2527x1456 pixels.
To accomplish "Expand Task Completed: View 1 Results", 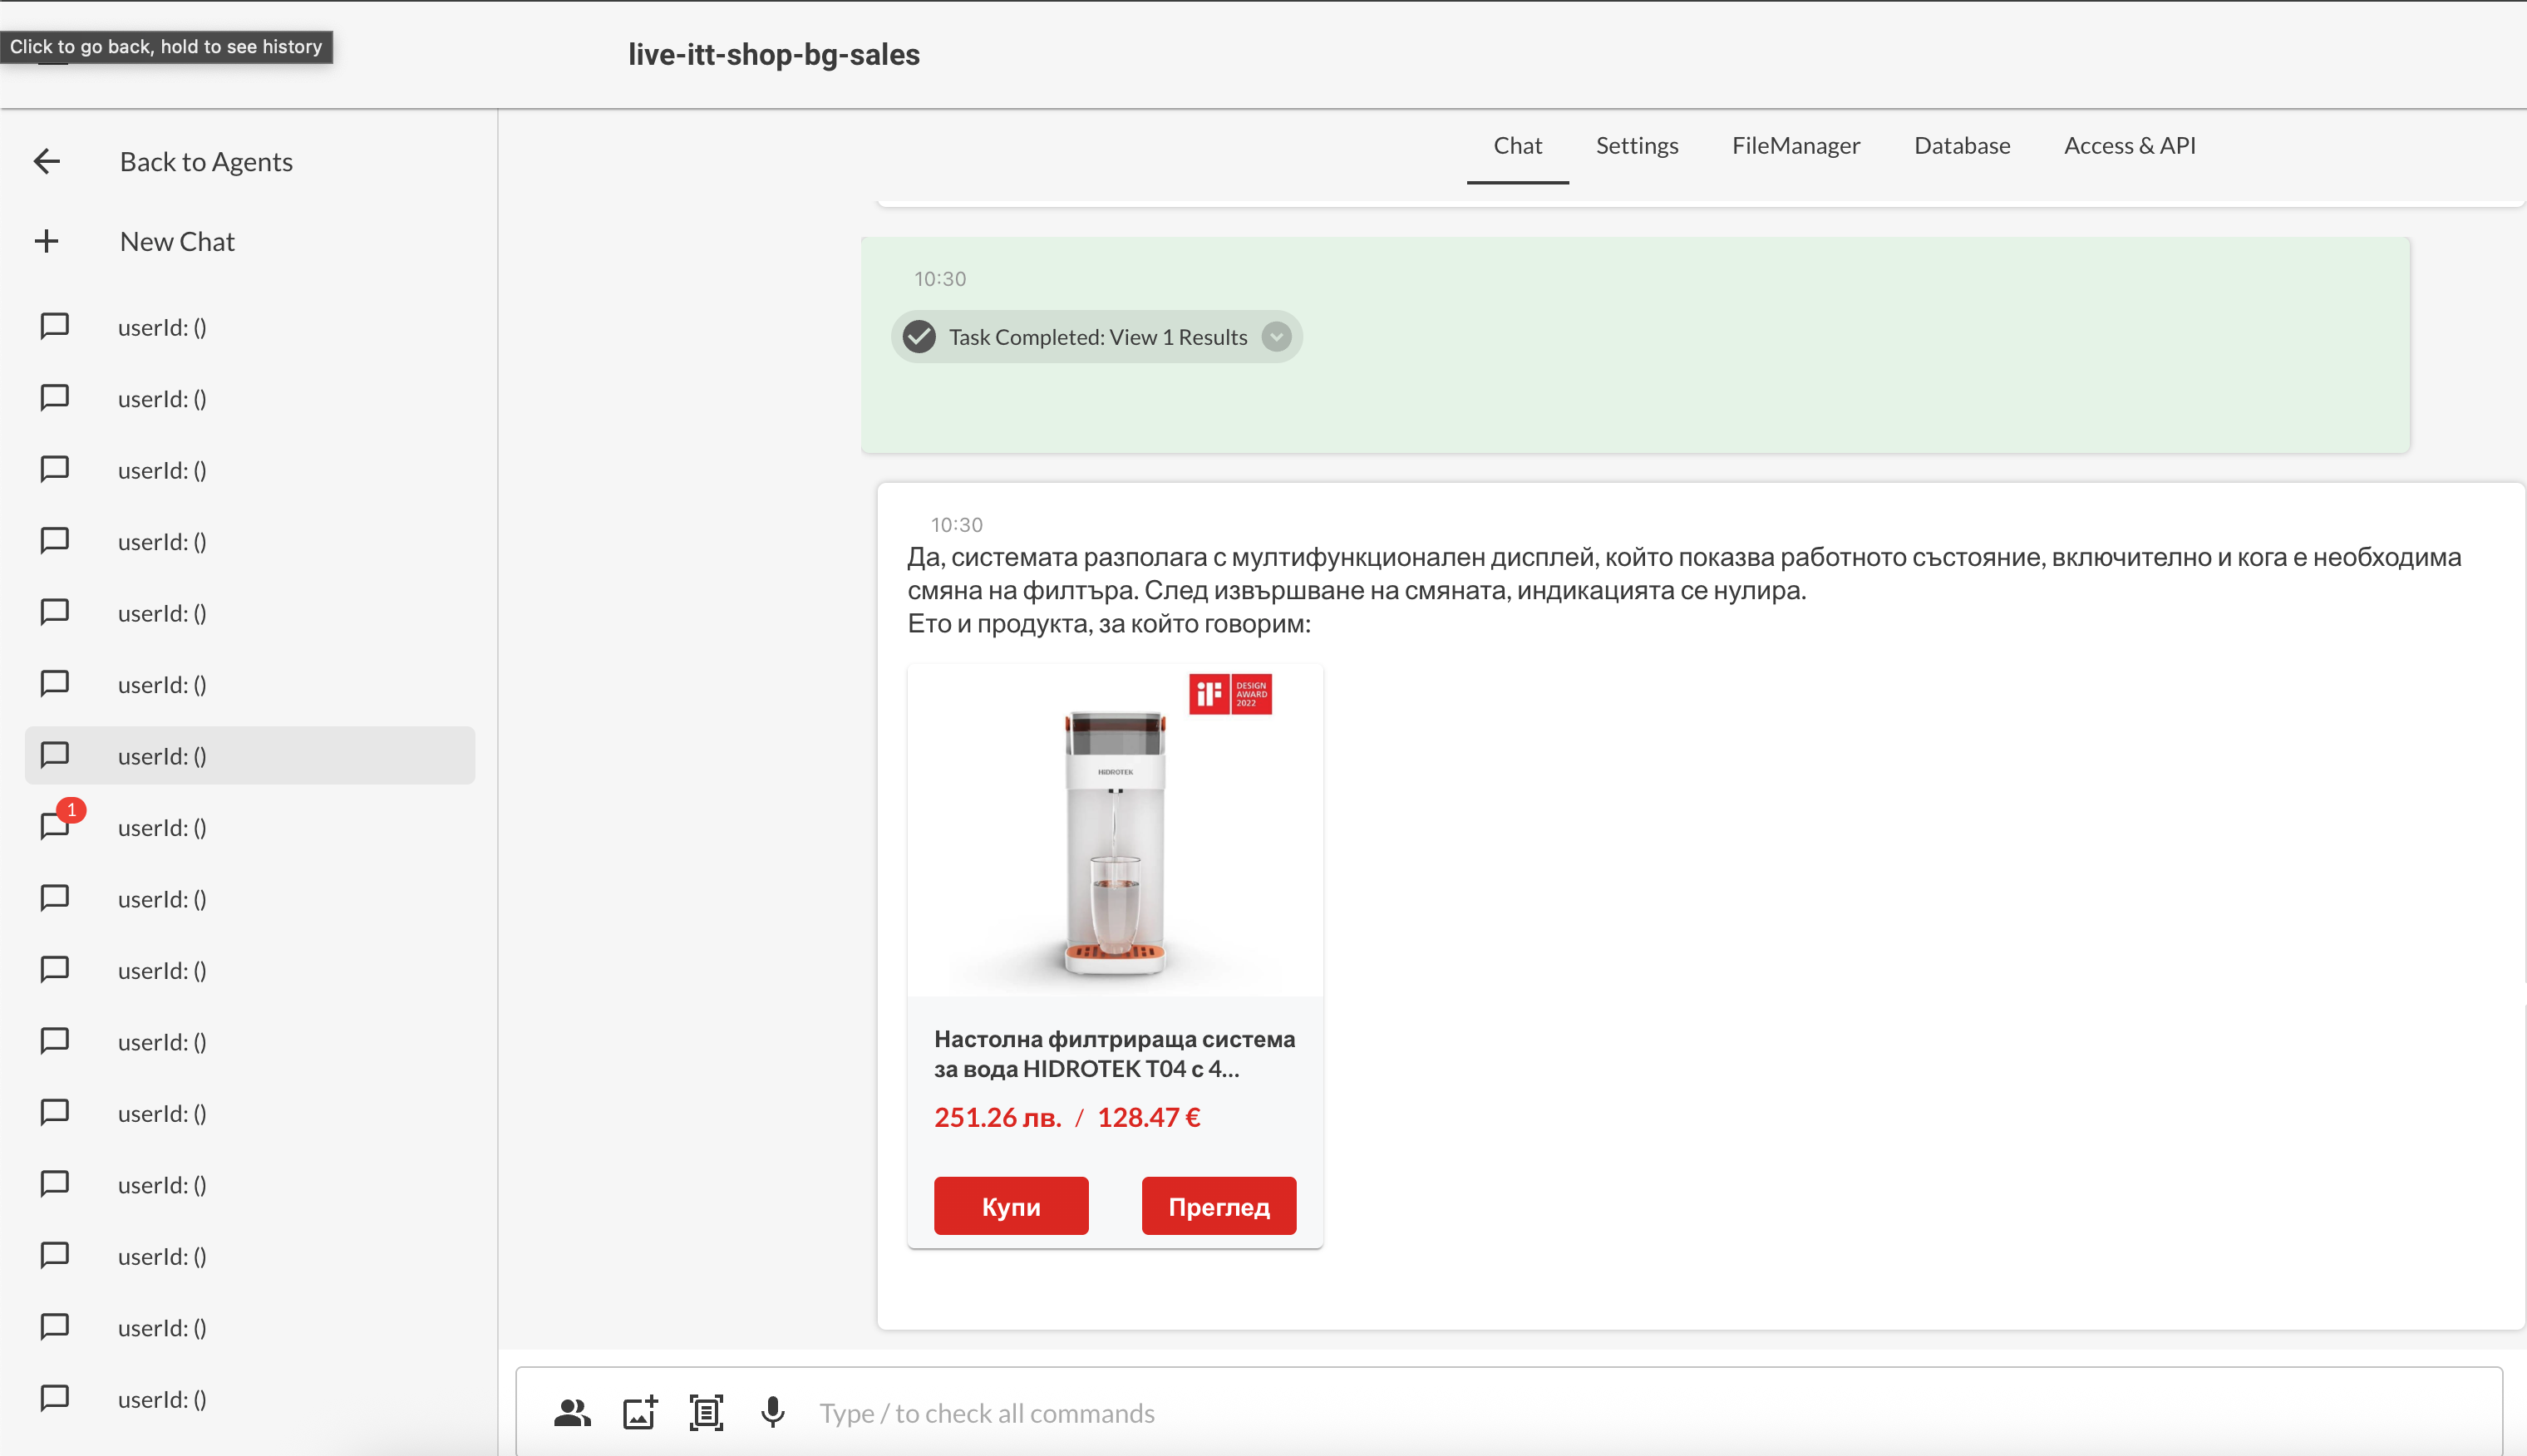I will pyautogui.click(x=1097, y=337).
